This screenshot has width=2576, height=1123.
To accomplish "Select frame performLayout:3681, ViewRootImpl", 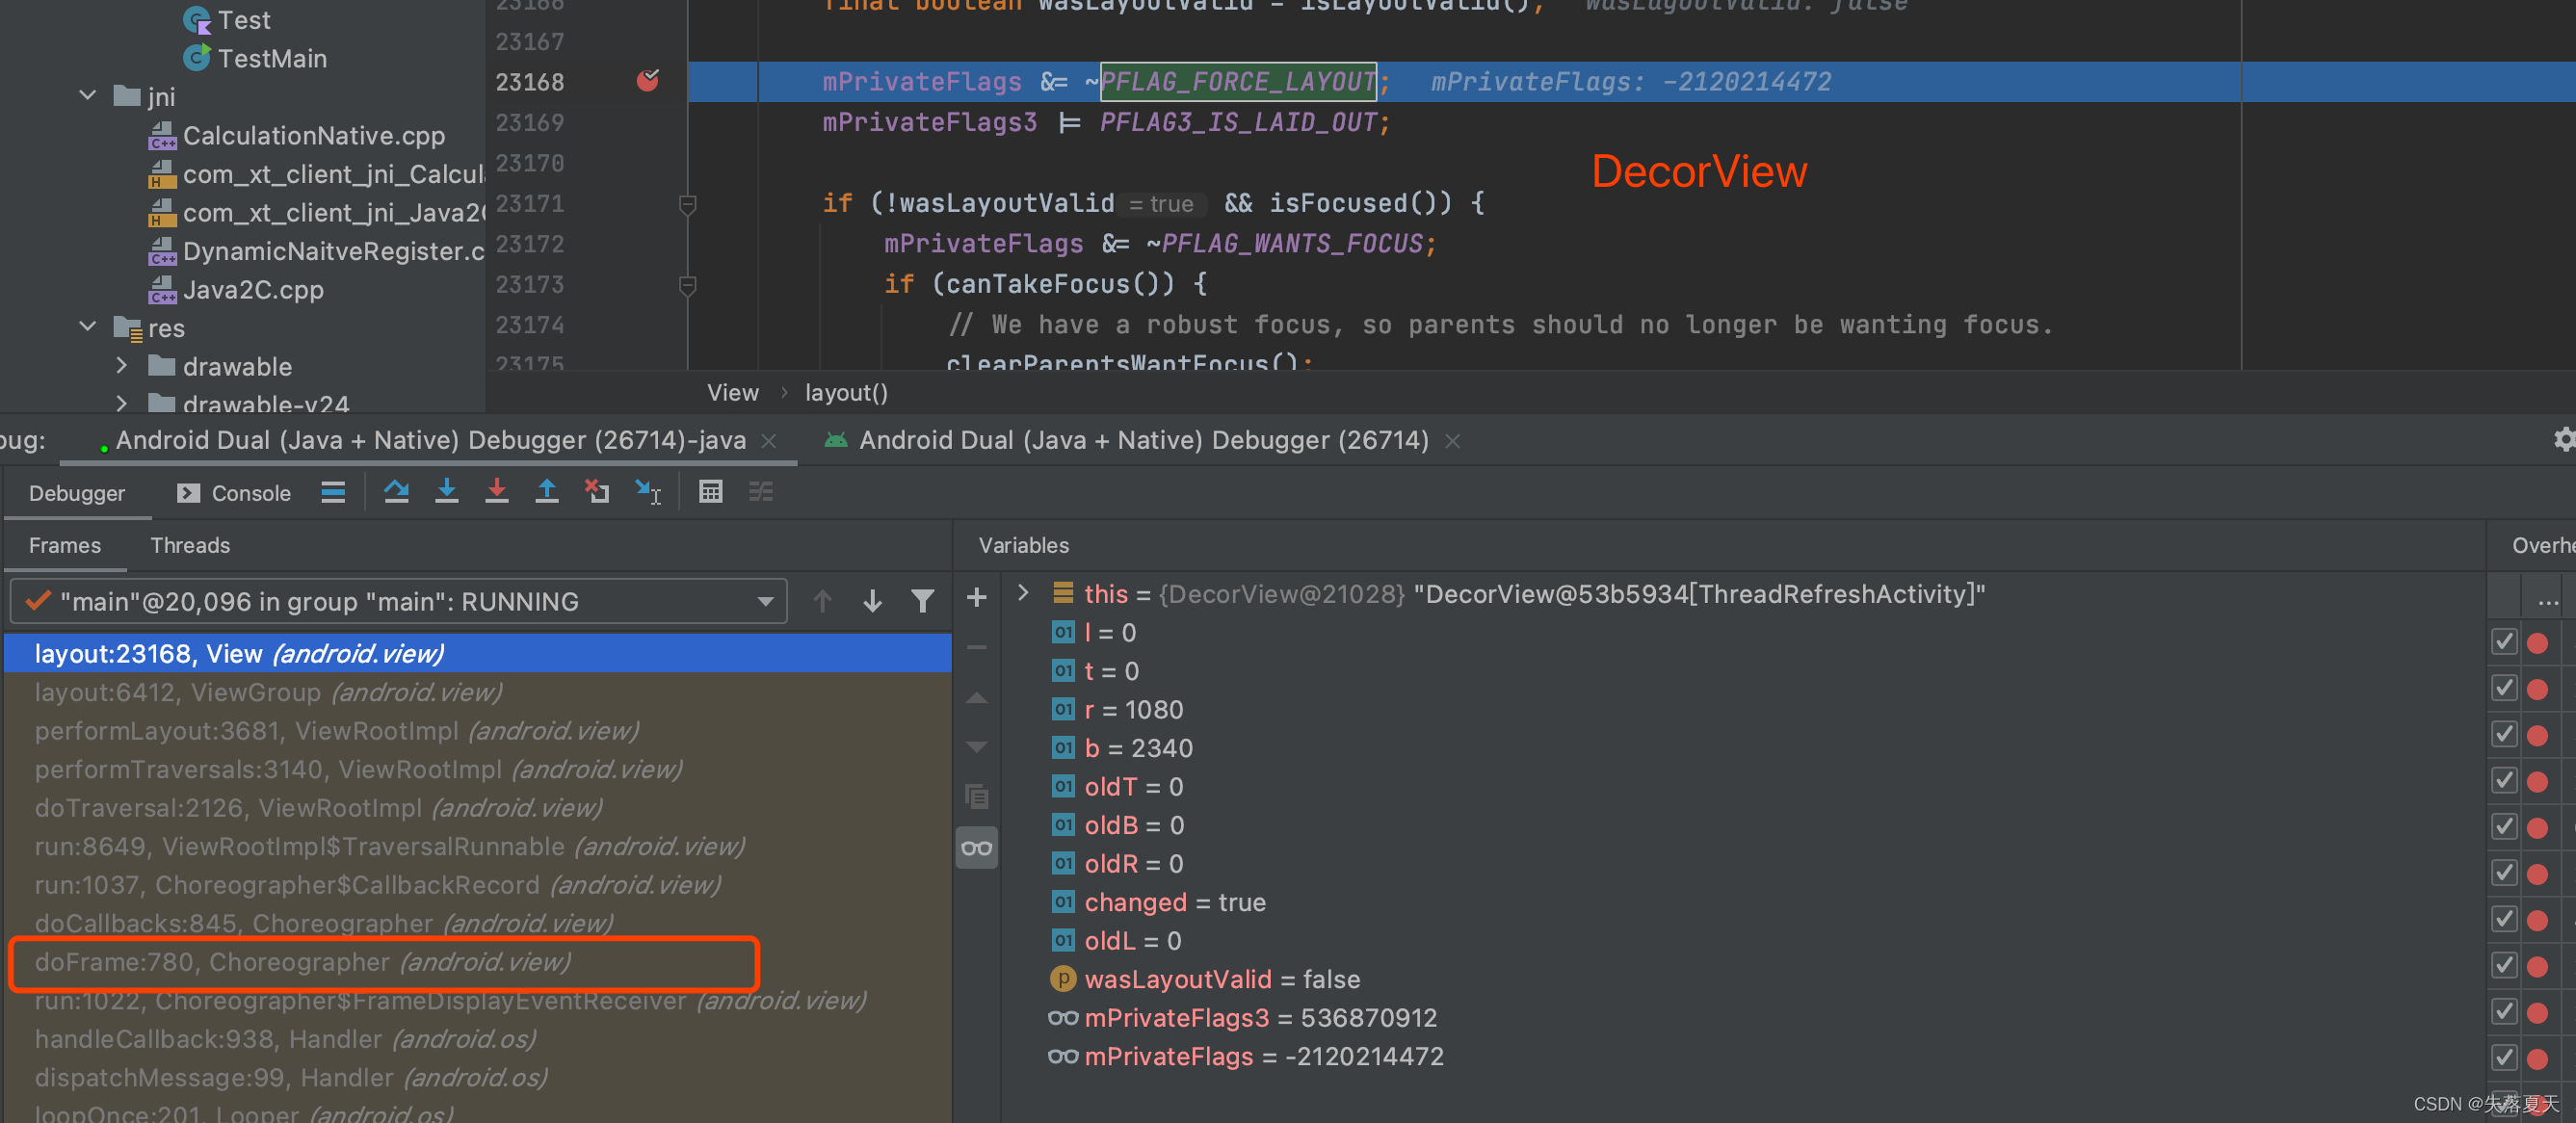I will click(478, 731).
